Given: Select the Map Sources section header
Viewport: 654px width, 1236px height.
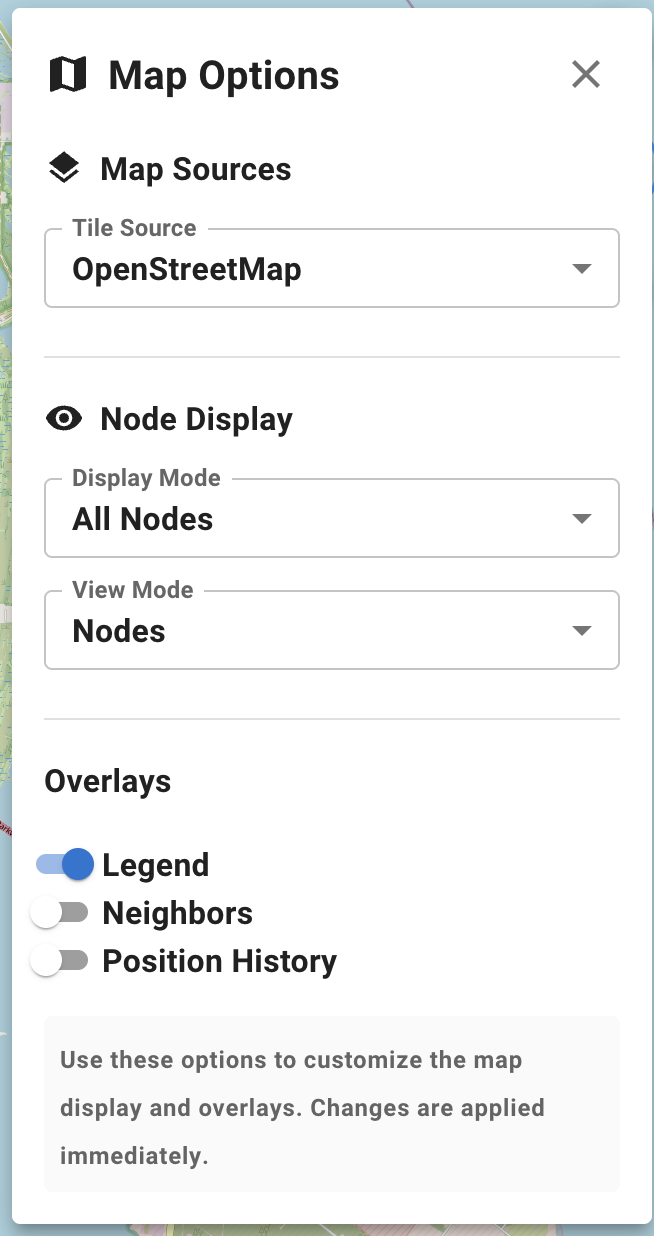Looking at the screenshot, I should coord(195,168).
